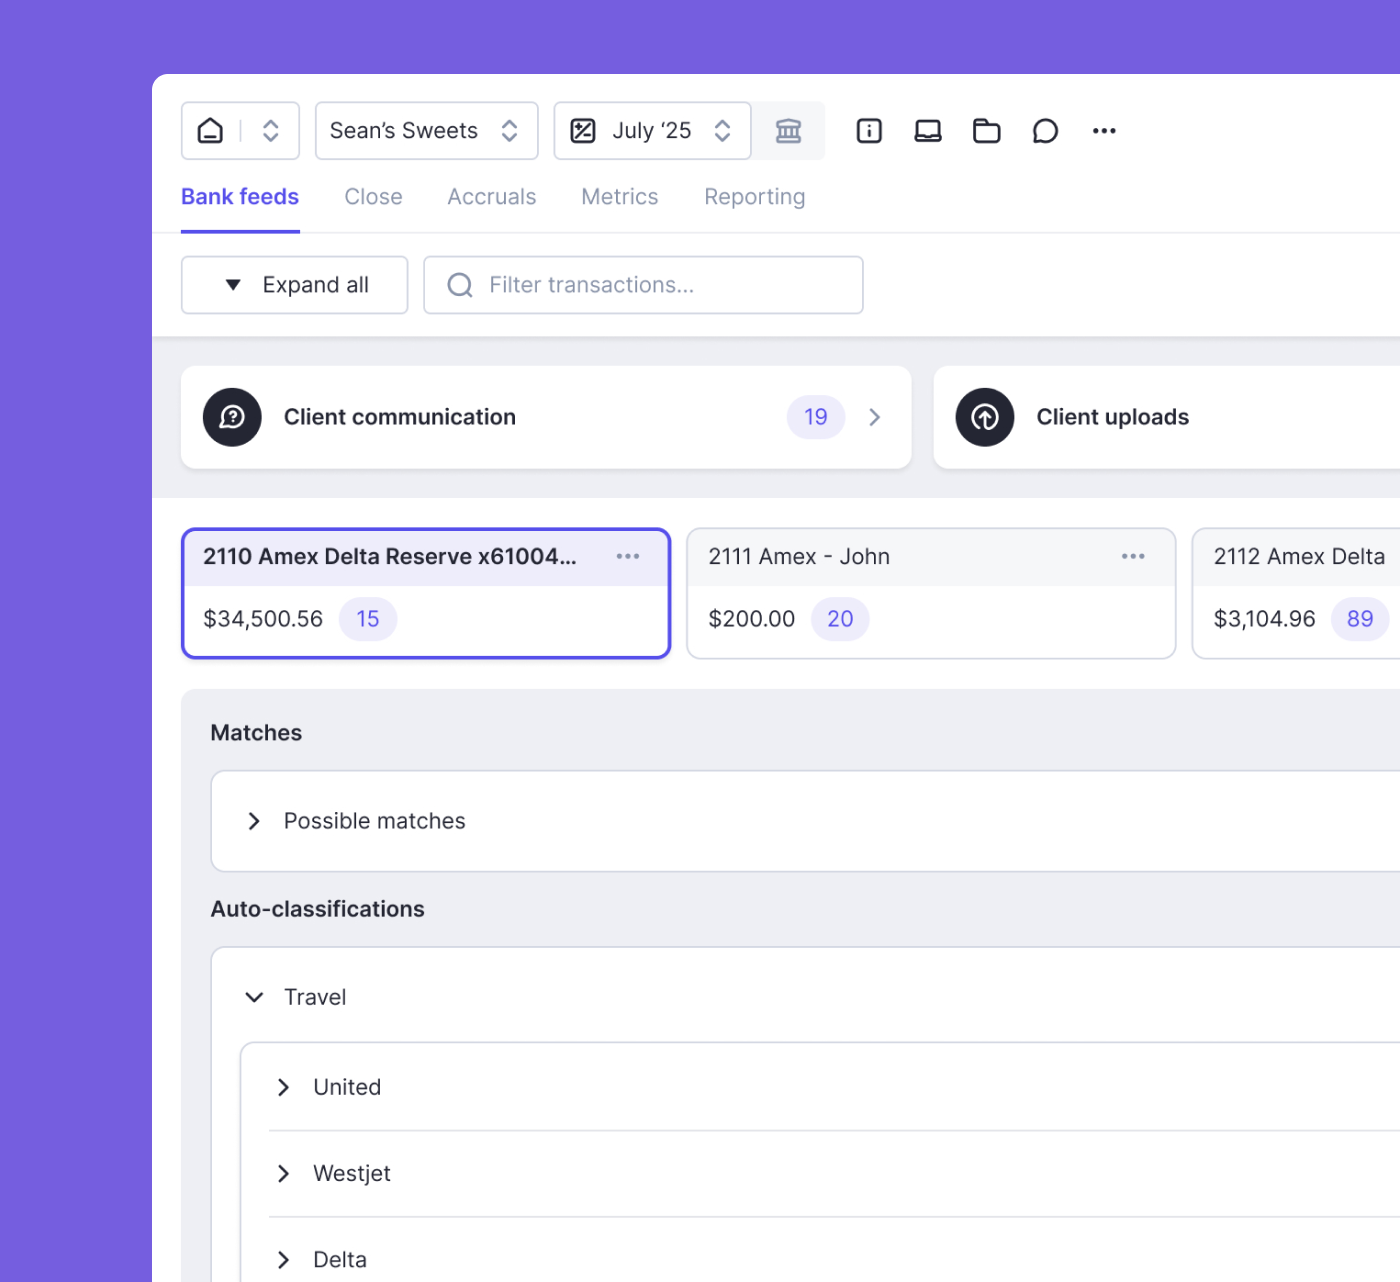Click the home icon button
The width and height of the screenshot is (1400, 1282).
[x=210, y=131]
